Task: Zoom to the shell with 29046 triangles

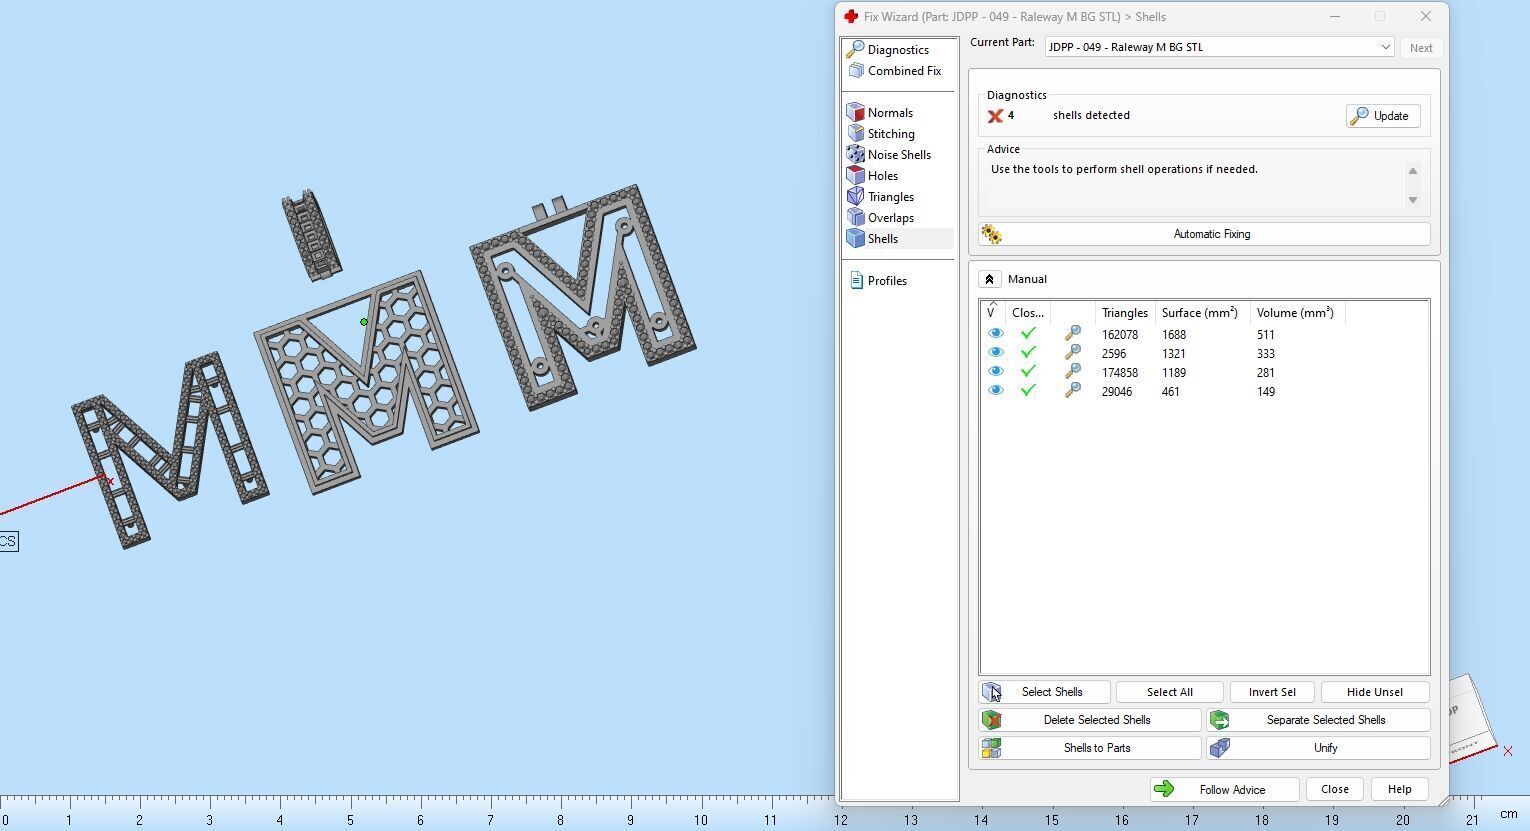Action: tap(1072, 391)
